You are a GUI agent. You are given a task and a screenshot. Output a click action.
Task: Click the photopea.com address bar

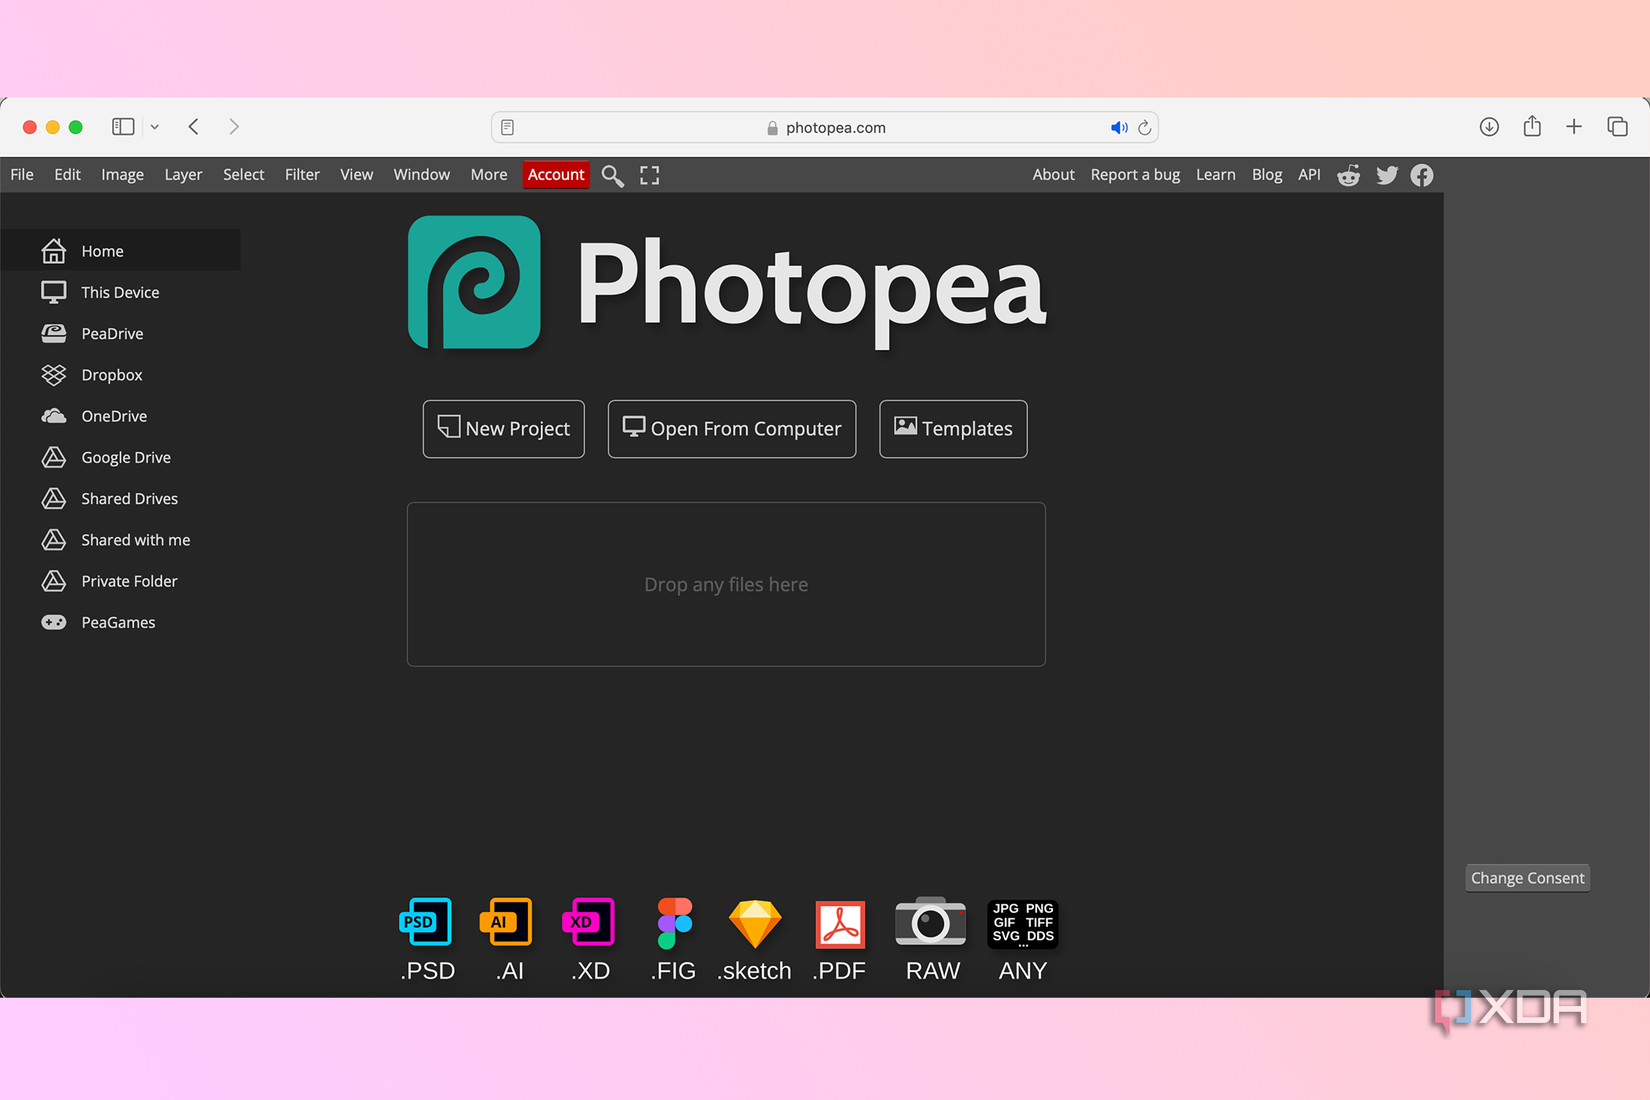pyautogui.click(x=825, y=127)
